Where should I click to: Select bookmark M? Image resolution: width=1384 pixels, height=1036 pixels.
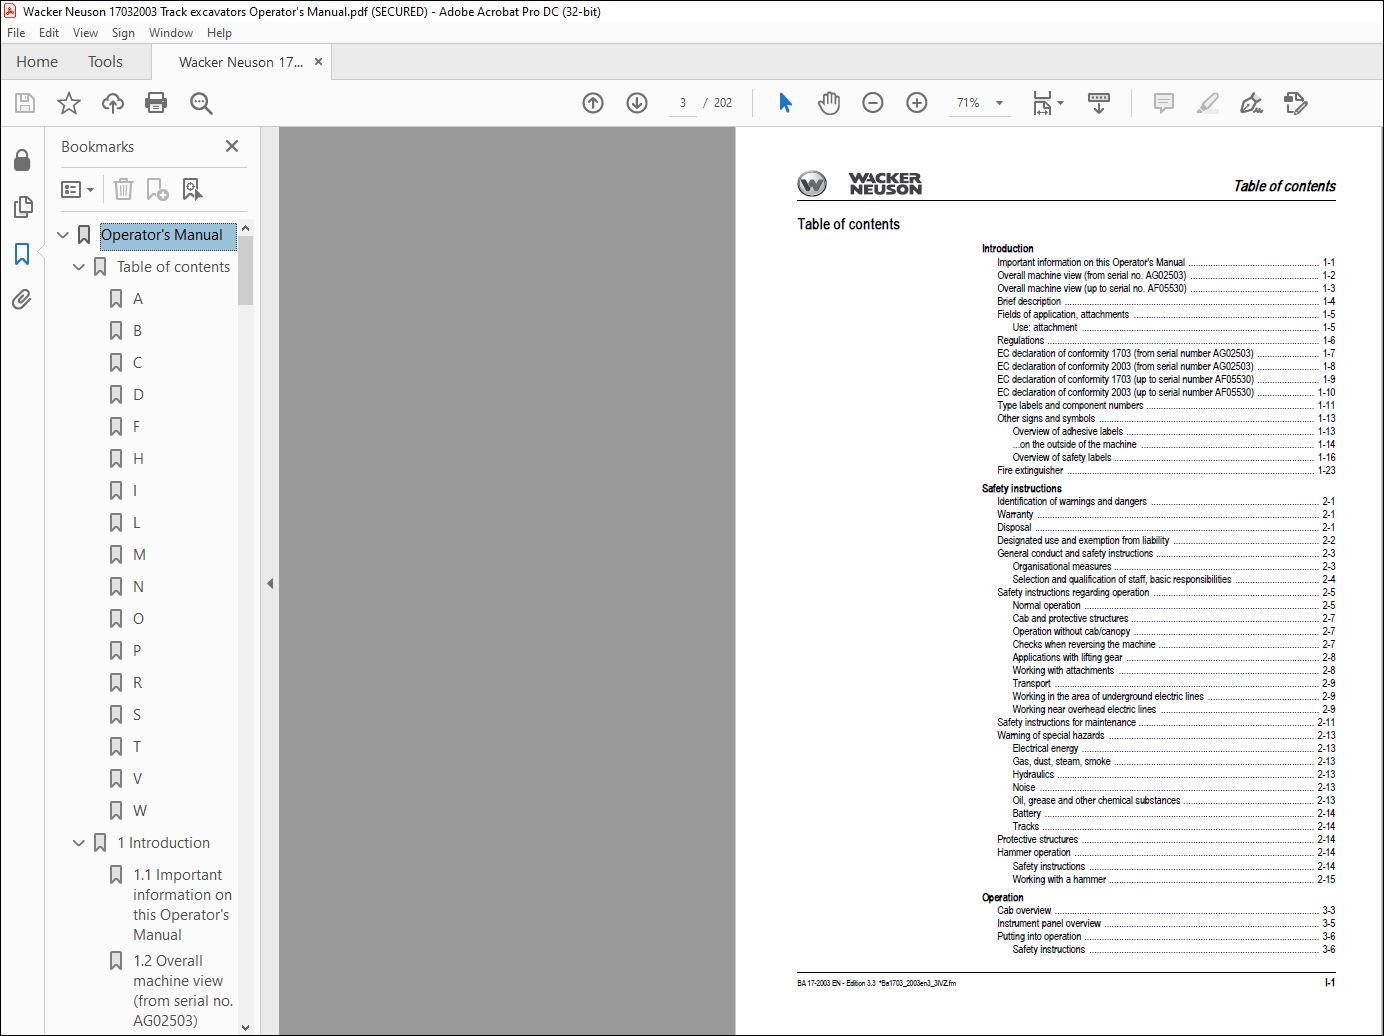[139, 555]
